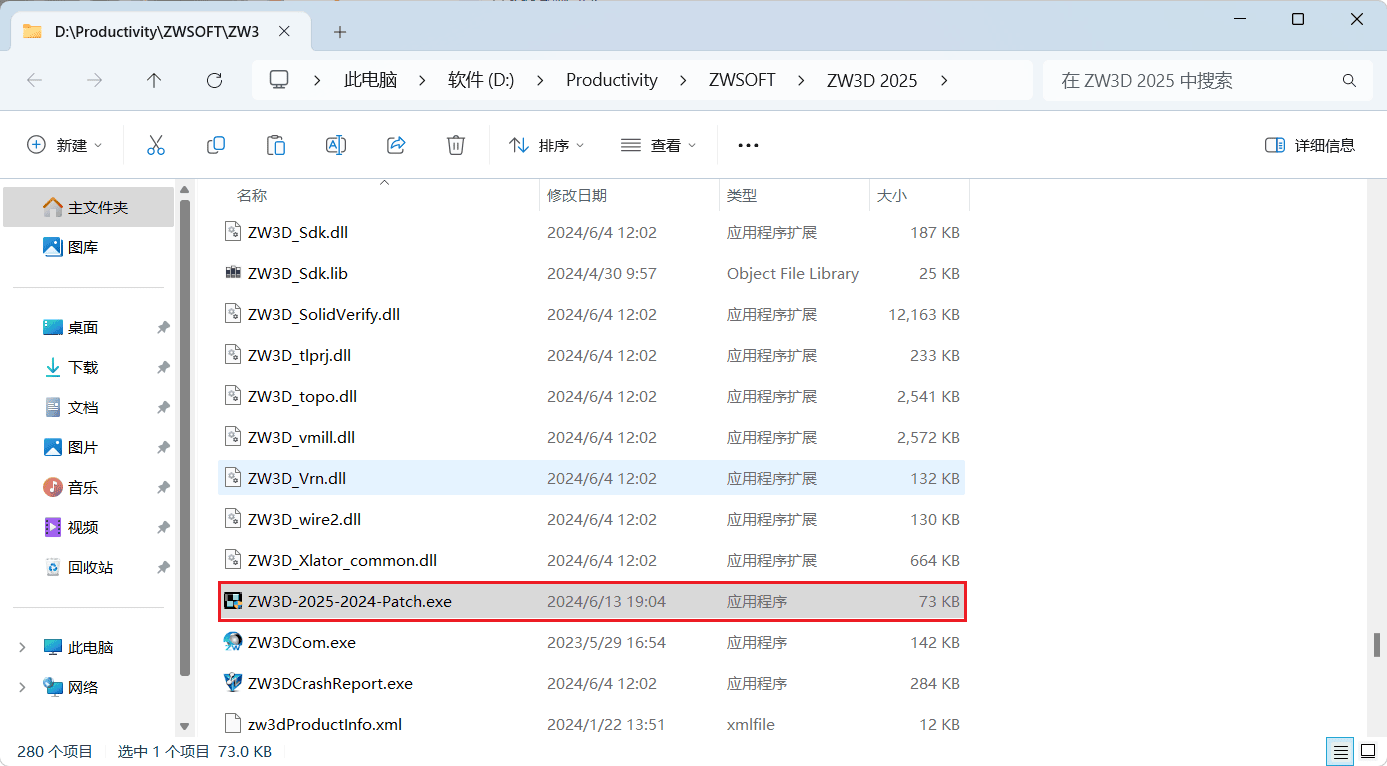Toggle the 详细信息 details pane
This screenshot has width=1387, height=766.
[x=1310, y=145]
